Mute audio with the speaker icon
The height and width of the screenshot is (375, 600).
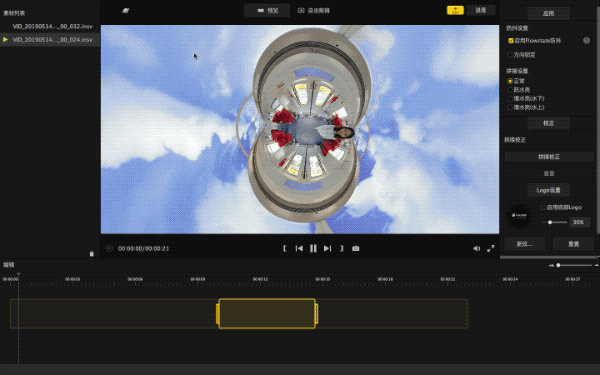click(476, 248)
